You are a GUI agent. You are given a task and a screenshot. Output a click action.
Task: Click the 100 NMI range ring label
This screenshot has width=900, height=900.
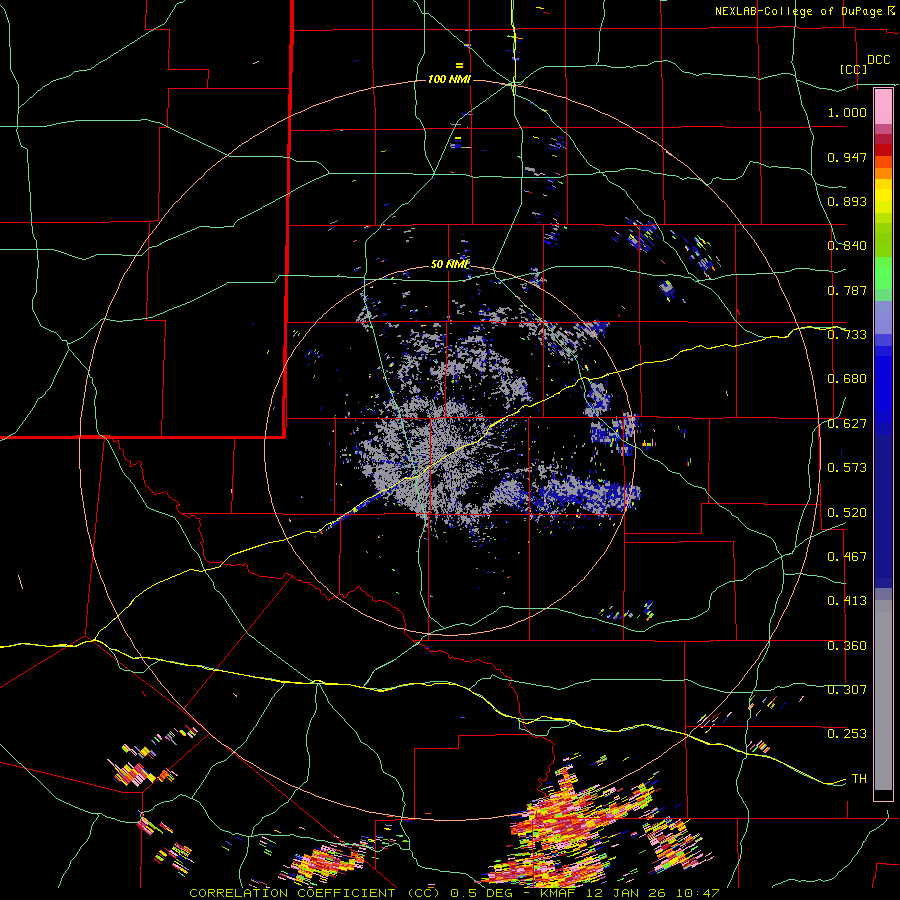(449, 79)
